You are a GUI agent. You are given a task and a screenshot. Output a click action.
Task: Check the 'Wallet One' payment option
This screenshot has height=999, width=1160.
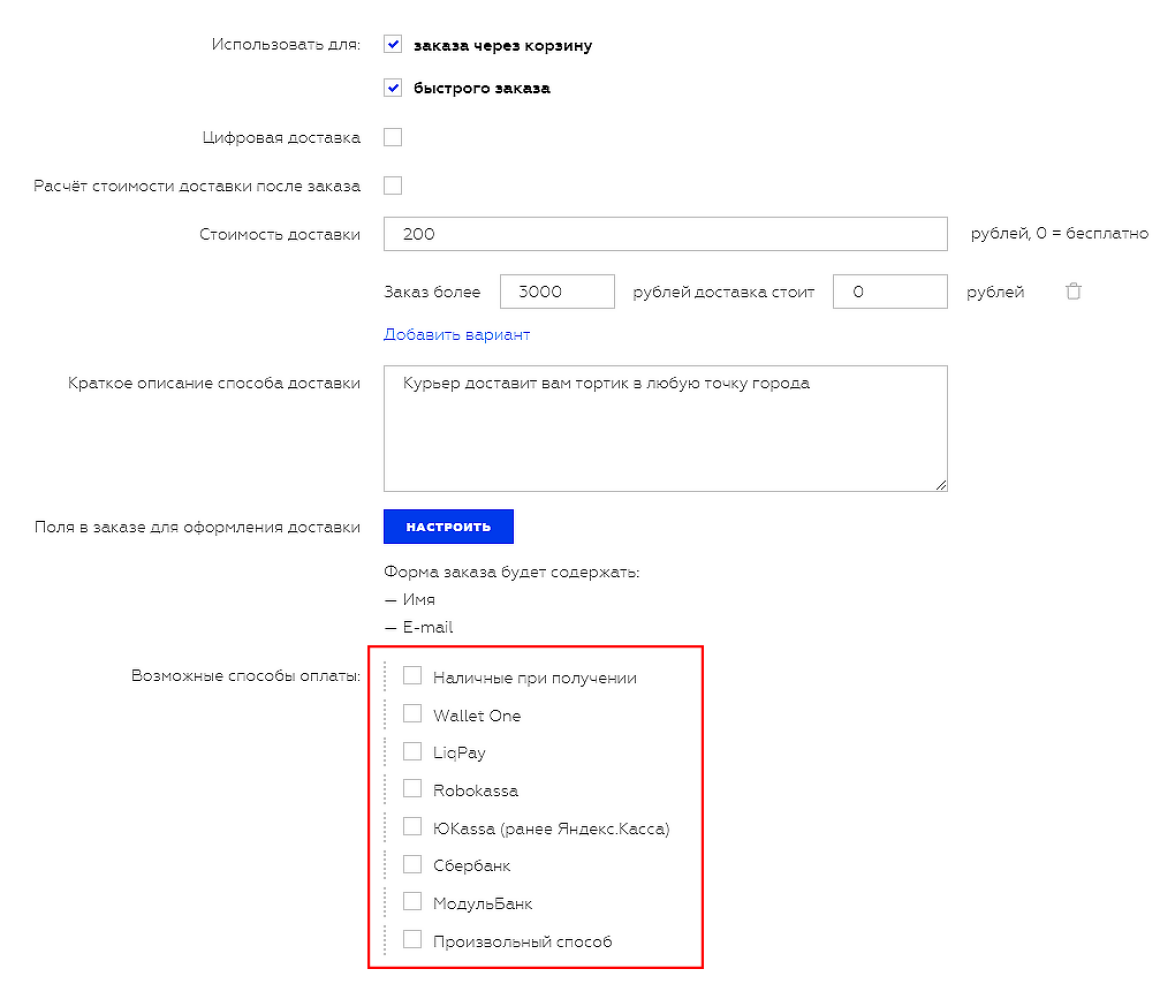[x=412, y=713]
